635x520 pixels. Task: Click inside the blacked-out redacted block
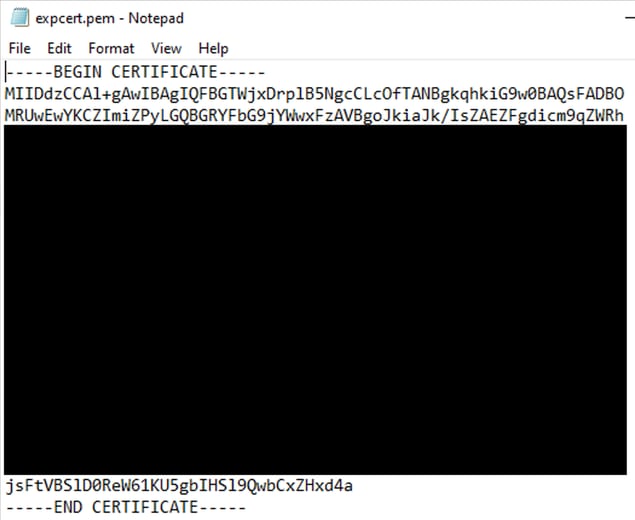click(315, 300)
